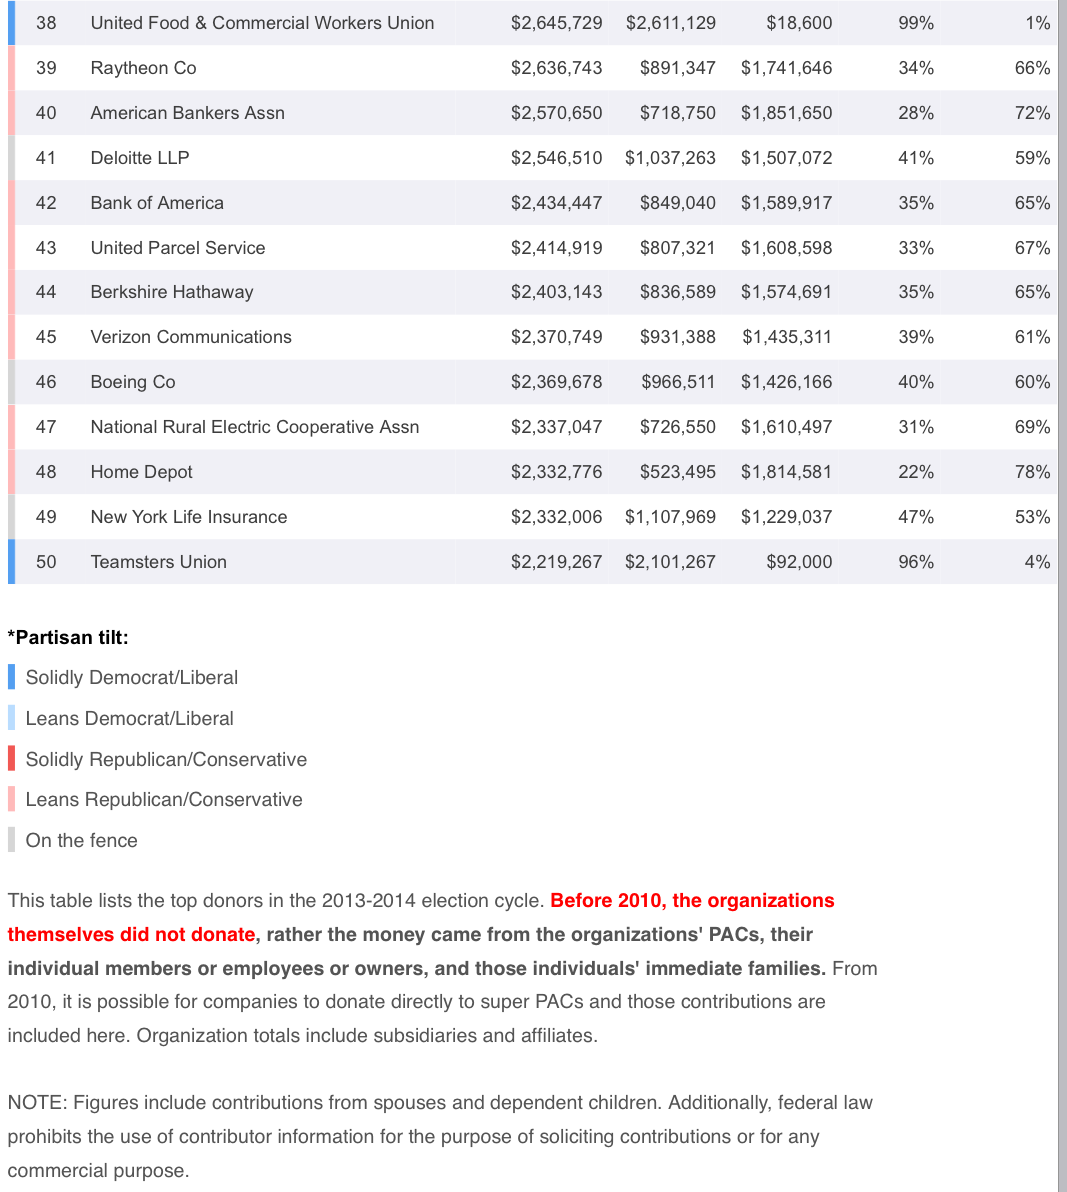Image resolution: width=1067 pixels, height=1192 pixels.
Task: Select the Berkshire Hathaway organization name
Action: click(x=171, y=292)
